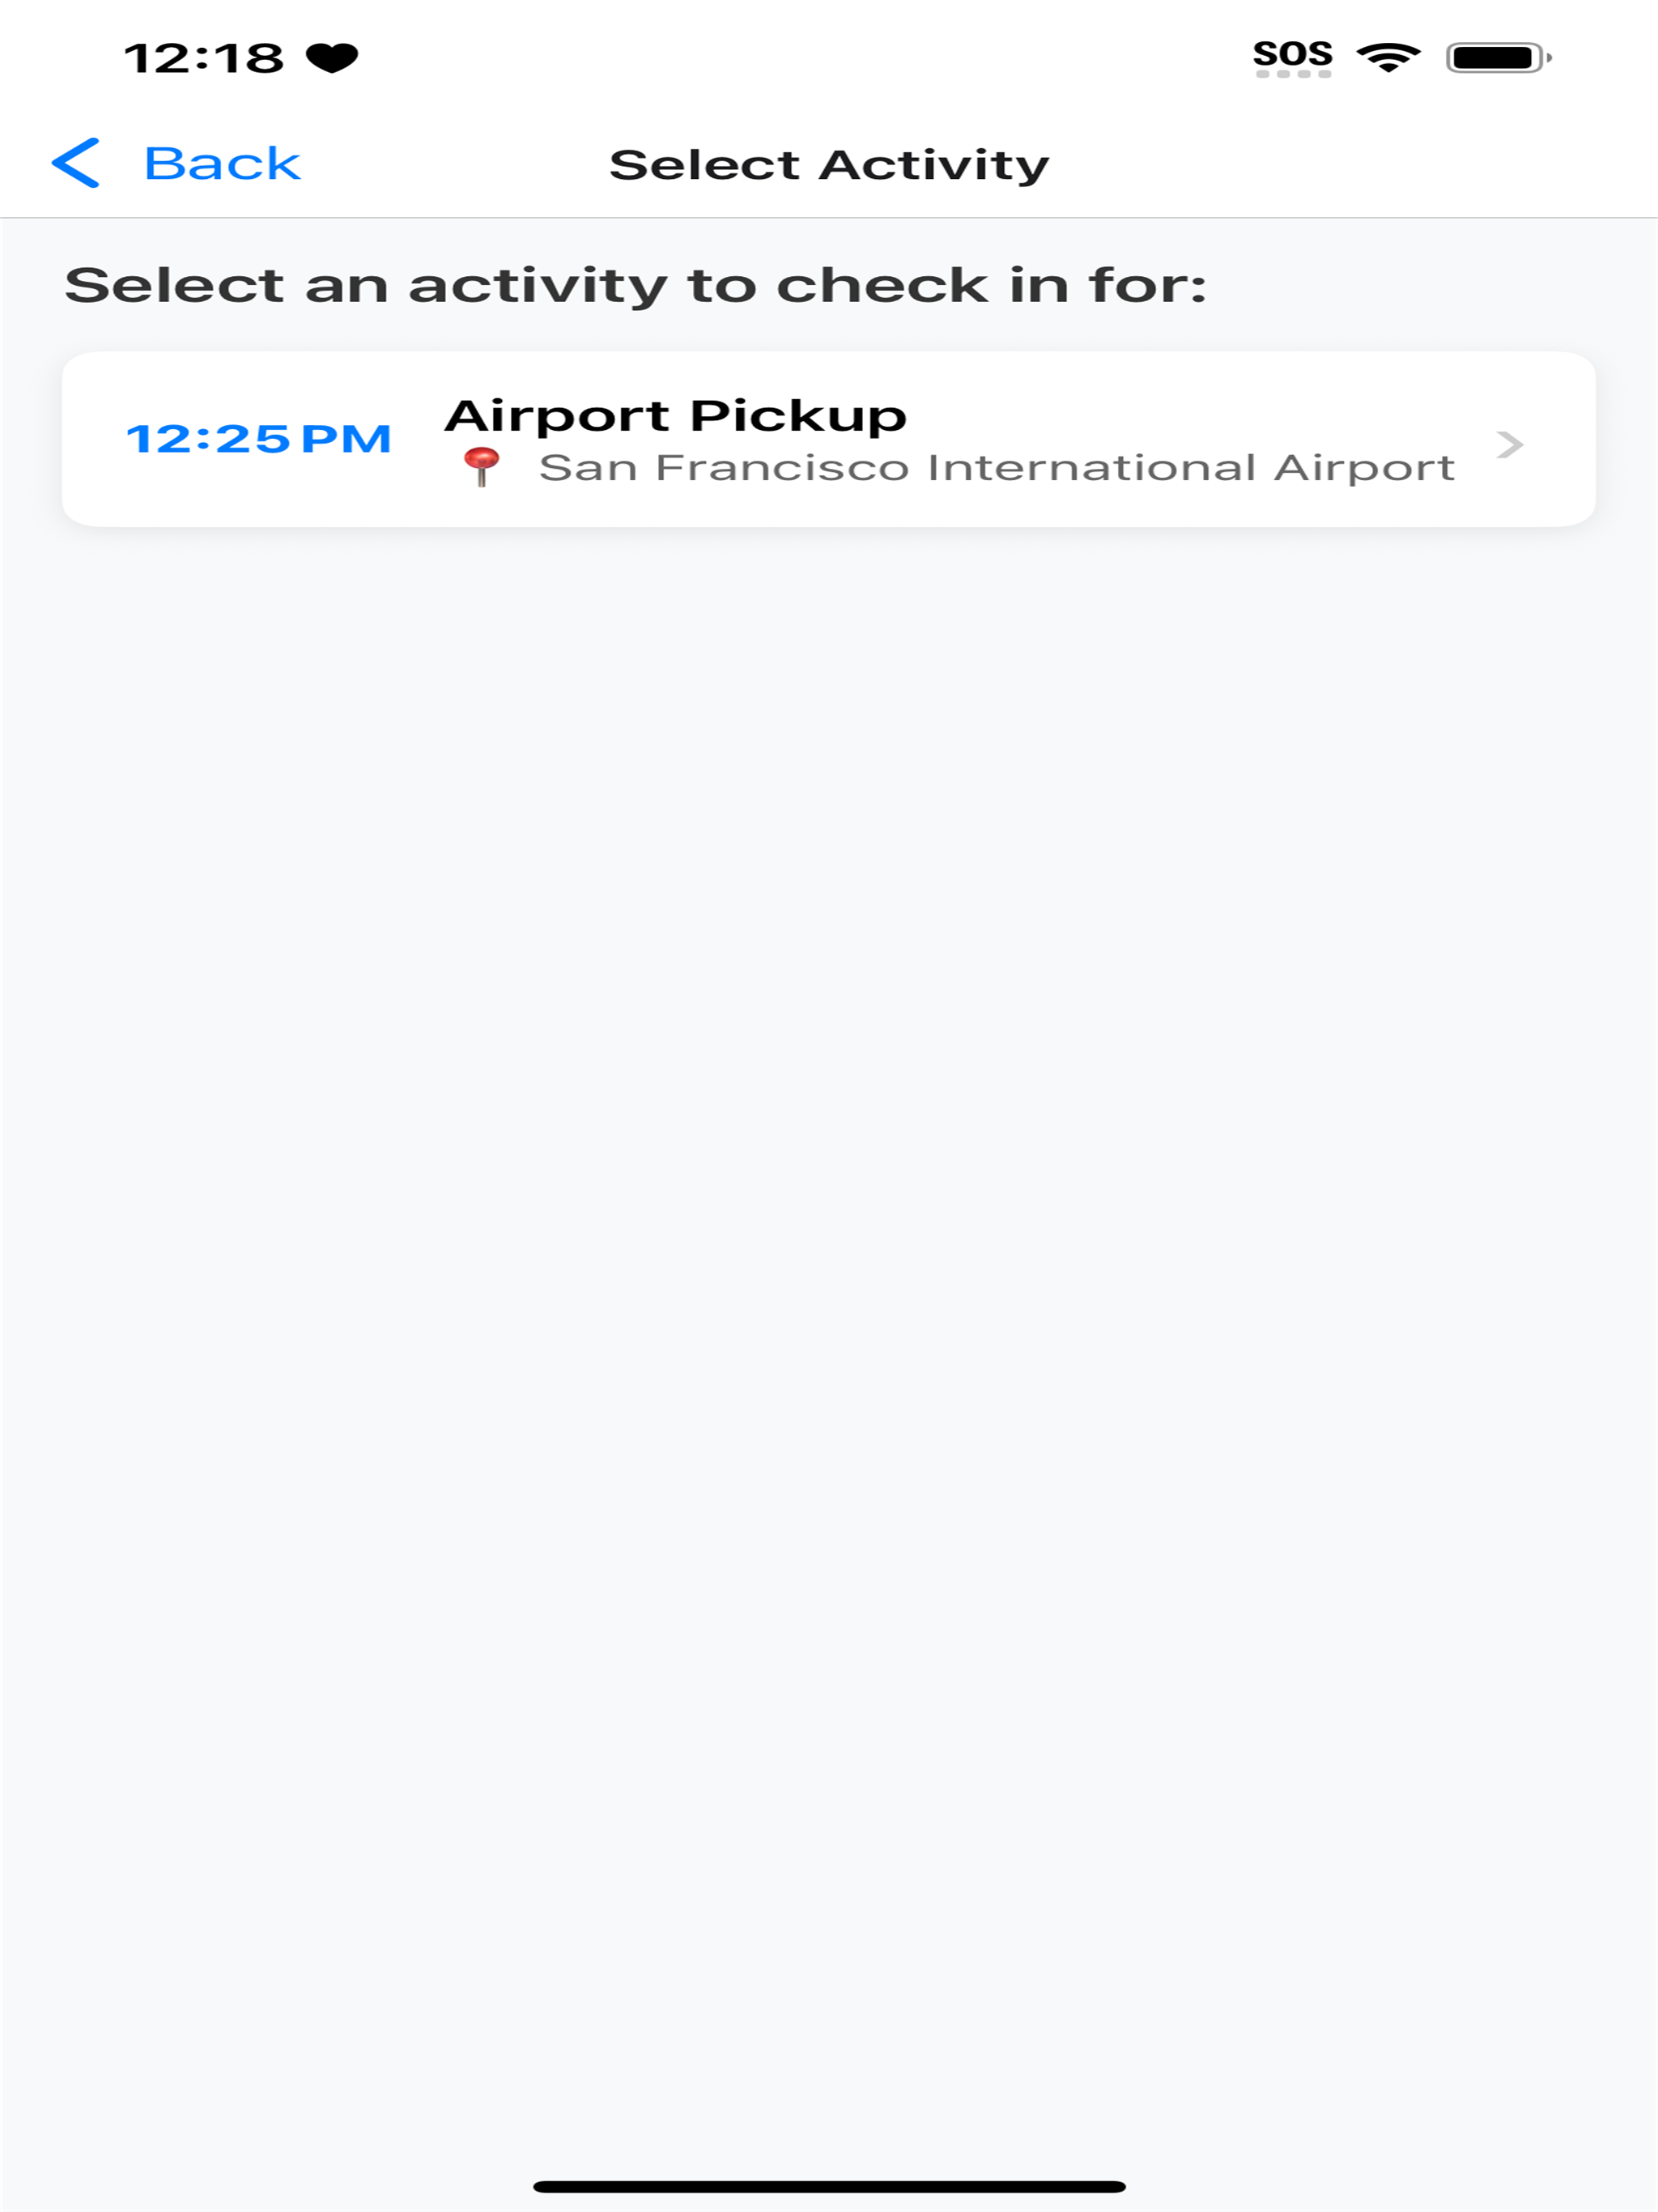Click the Airport Pickup title text
Viewport: 1658px width, 2212px height.
pos(676,416)
